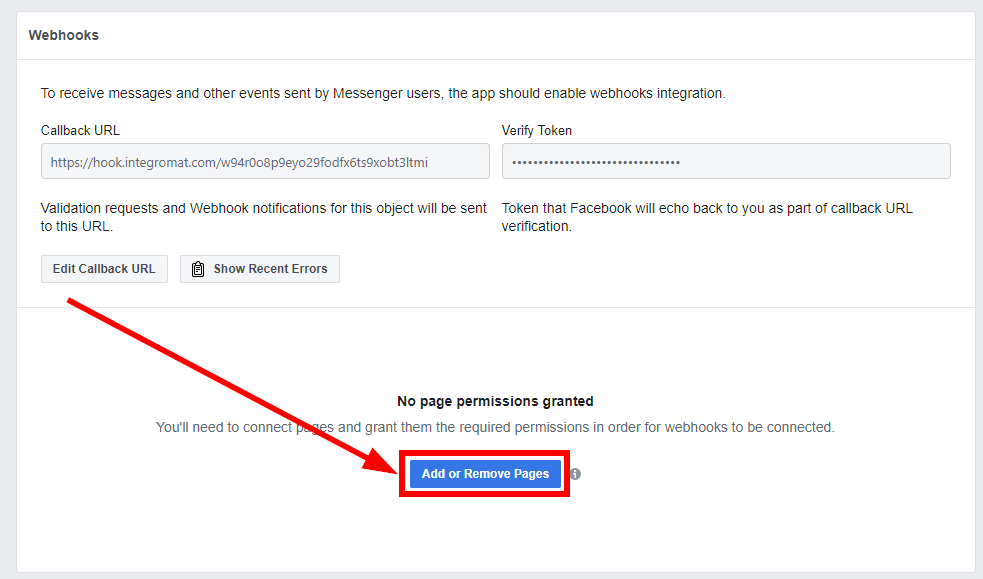Select the Verify Token masked field
This screenshot has height=579, width=983.
pyautogui.click(x=725, y=161)
